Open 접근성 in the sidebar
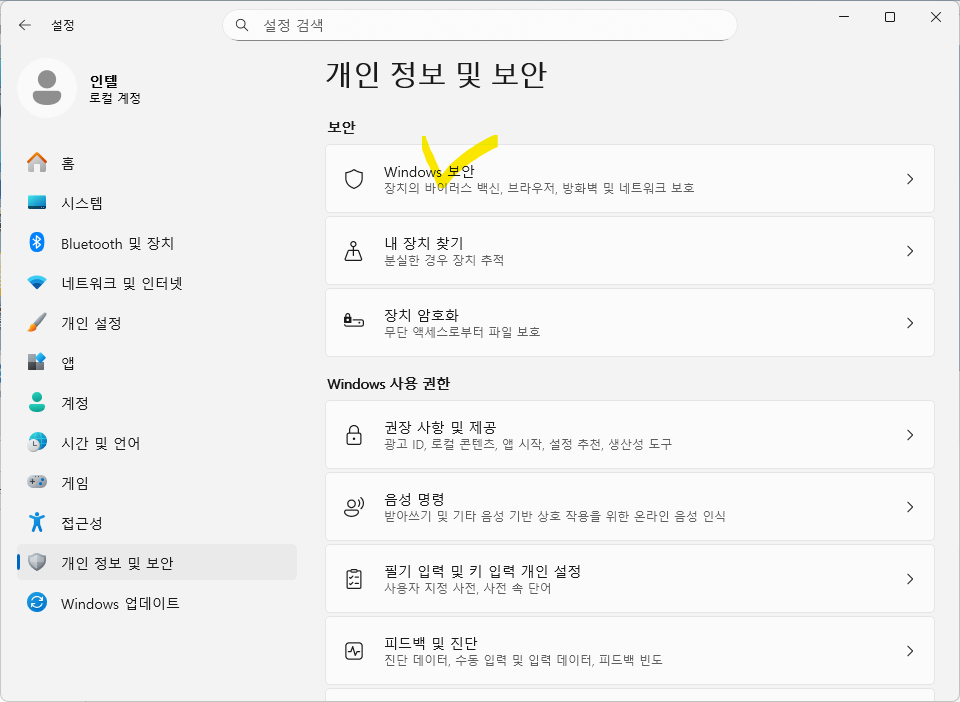Viewport: 960px width, 702px height. [157, 522]
